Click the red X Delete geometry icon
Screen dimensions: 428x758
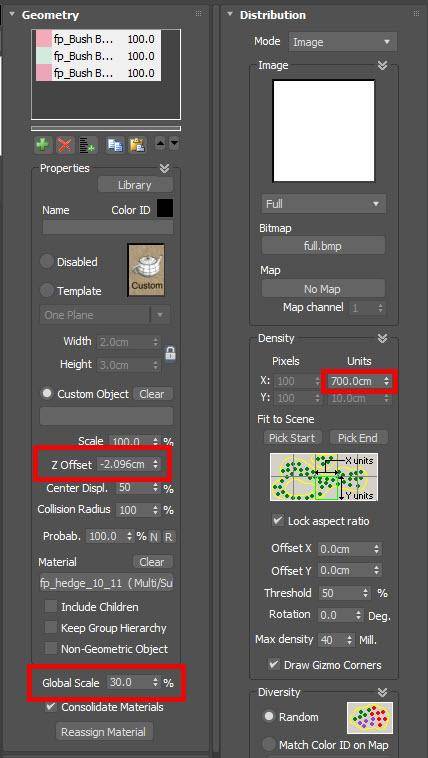tap(65, 145)
